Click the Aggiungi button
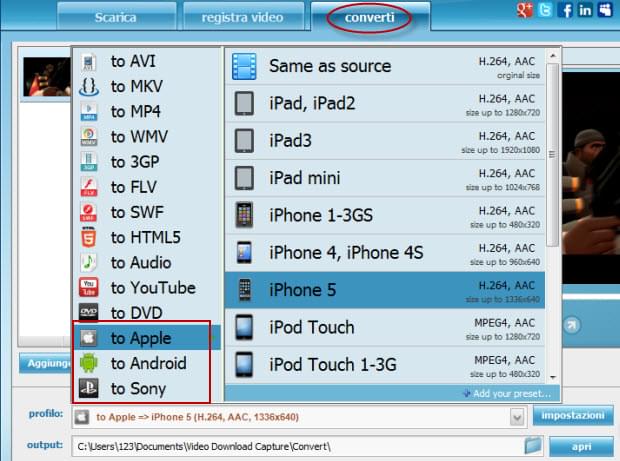 pos(46,363)
